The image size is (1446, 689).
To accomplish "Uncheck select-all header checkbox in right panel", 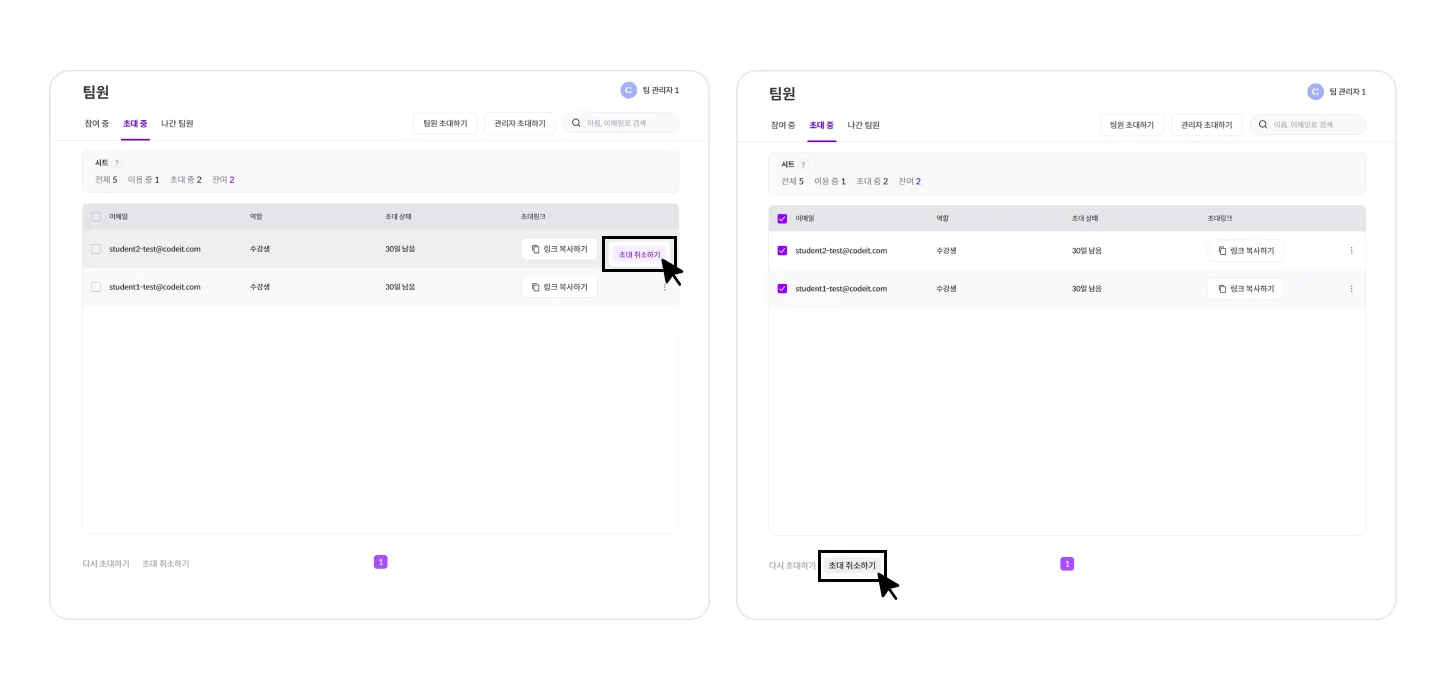I will 782,218.
